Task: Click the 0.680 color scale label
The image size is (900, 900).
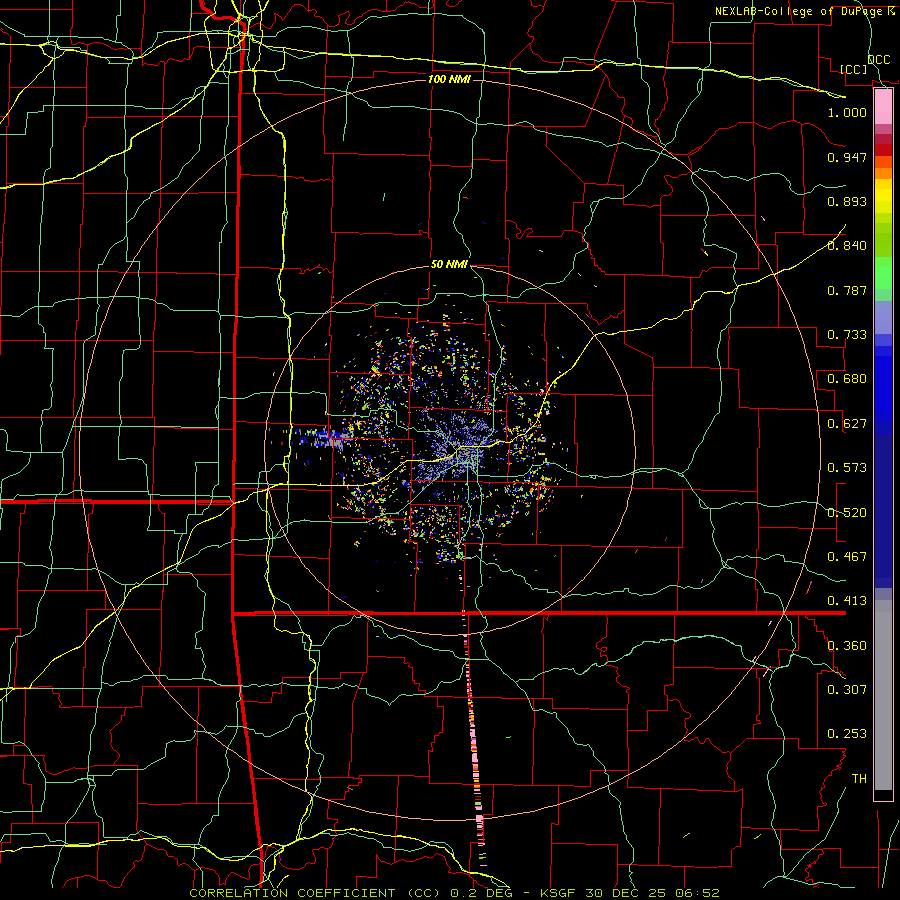Action: pos(847,379)
